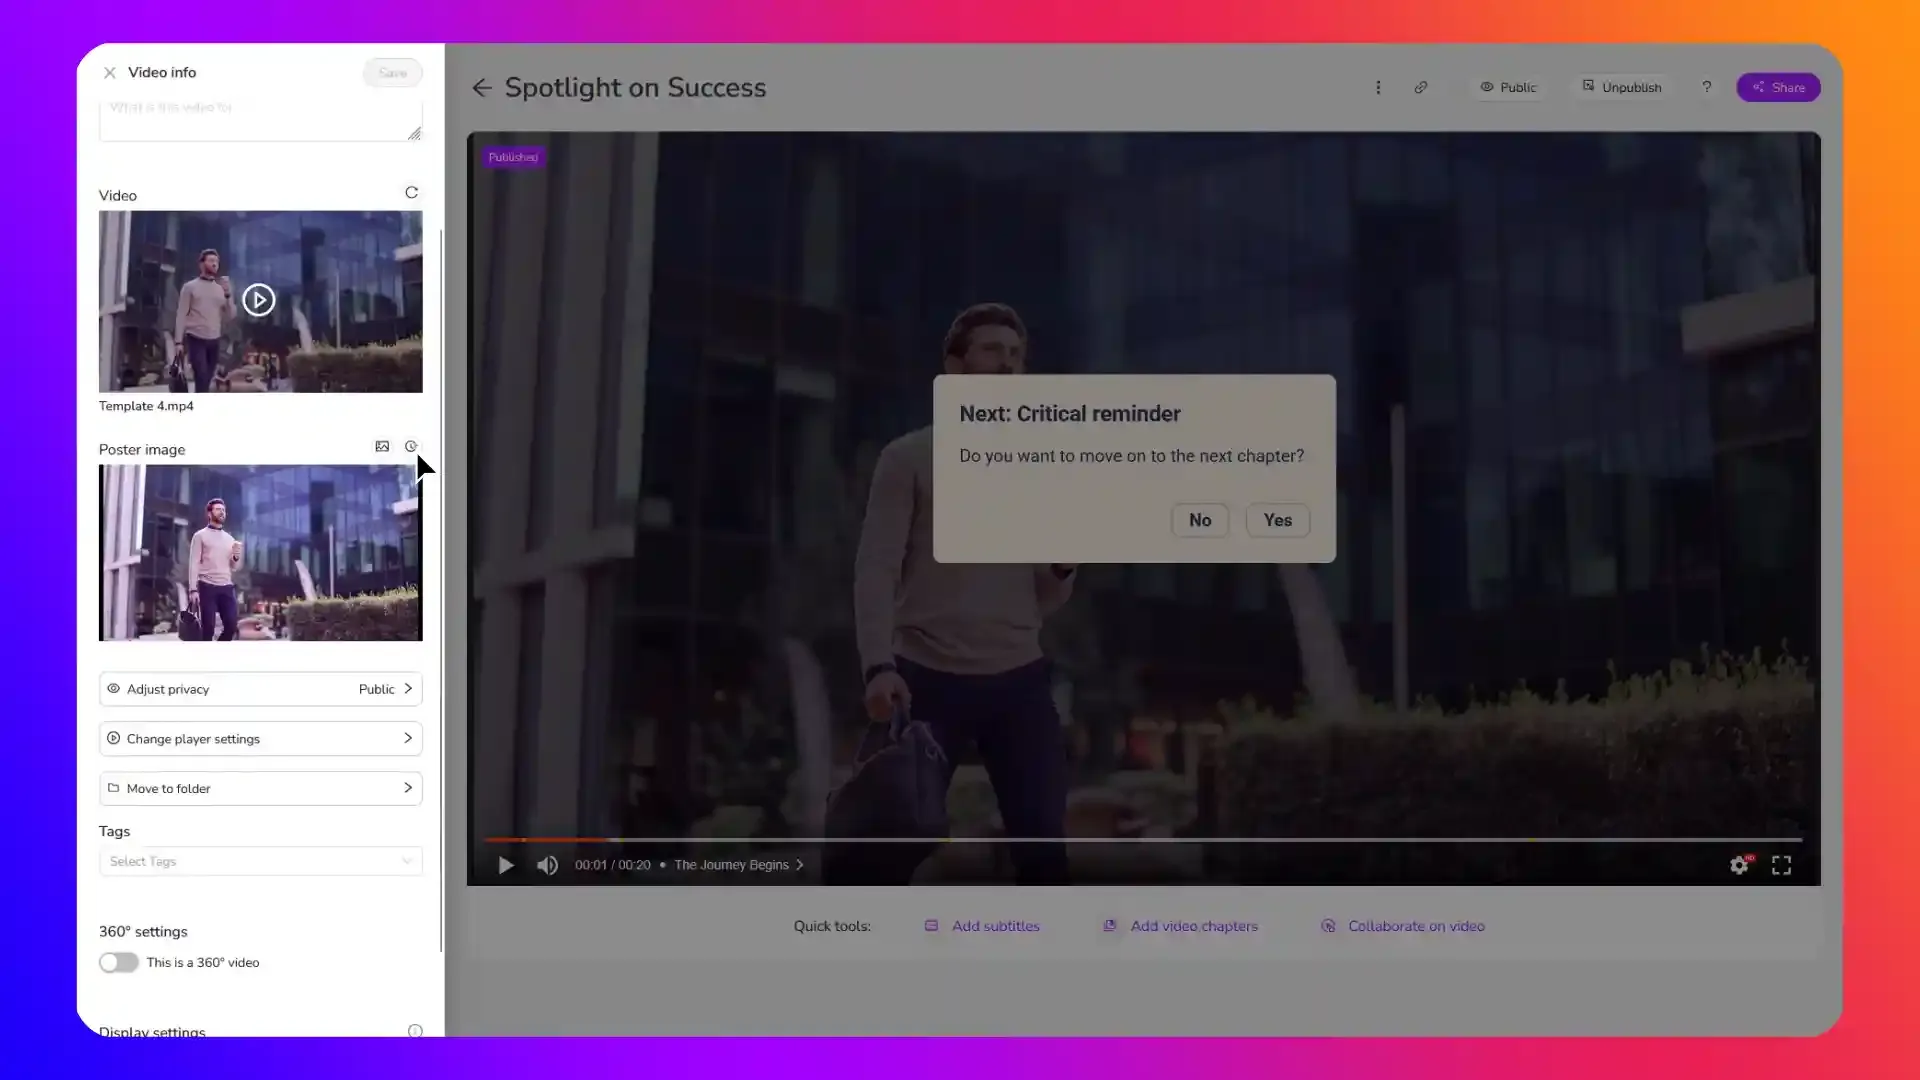Mute the video volume
The height and width of the screenshot is (1080, 1920).
tap(547, 866)
